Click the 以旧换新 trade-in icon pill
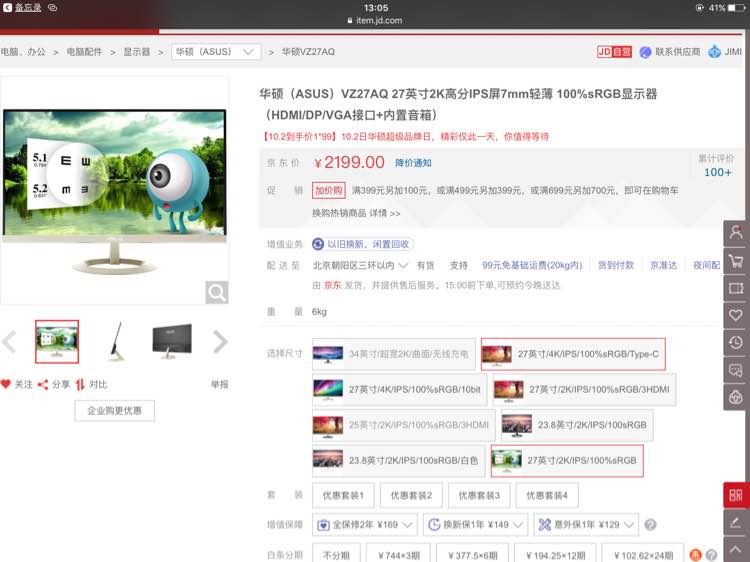 [362, 244]
